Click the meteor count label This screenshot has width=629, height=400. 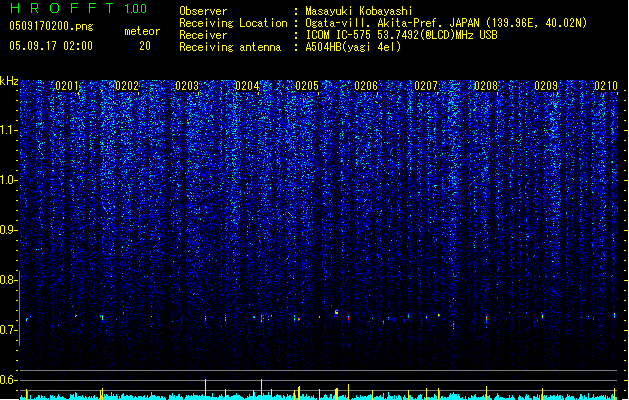(x=142, y=31)
